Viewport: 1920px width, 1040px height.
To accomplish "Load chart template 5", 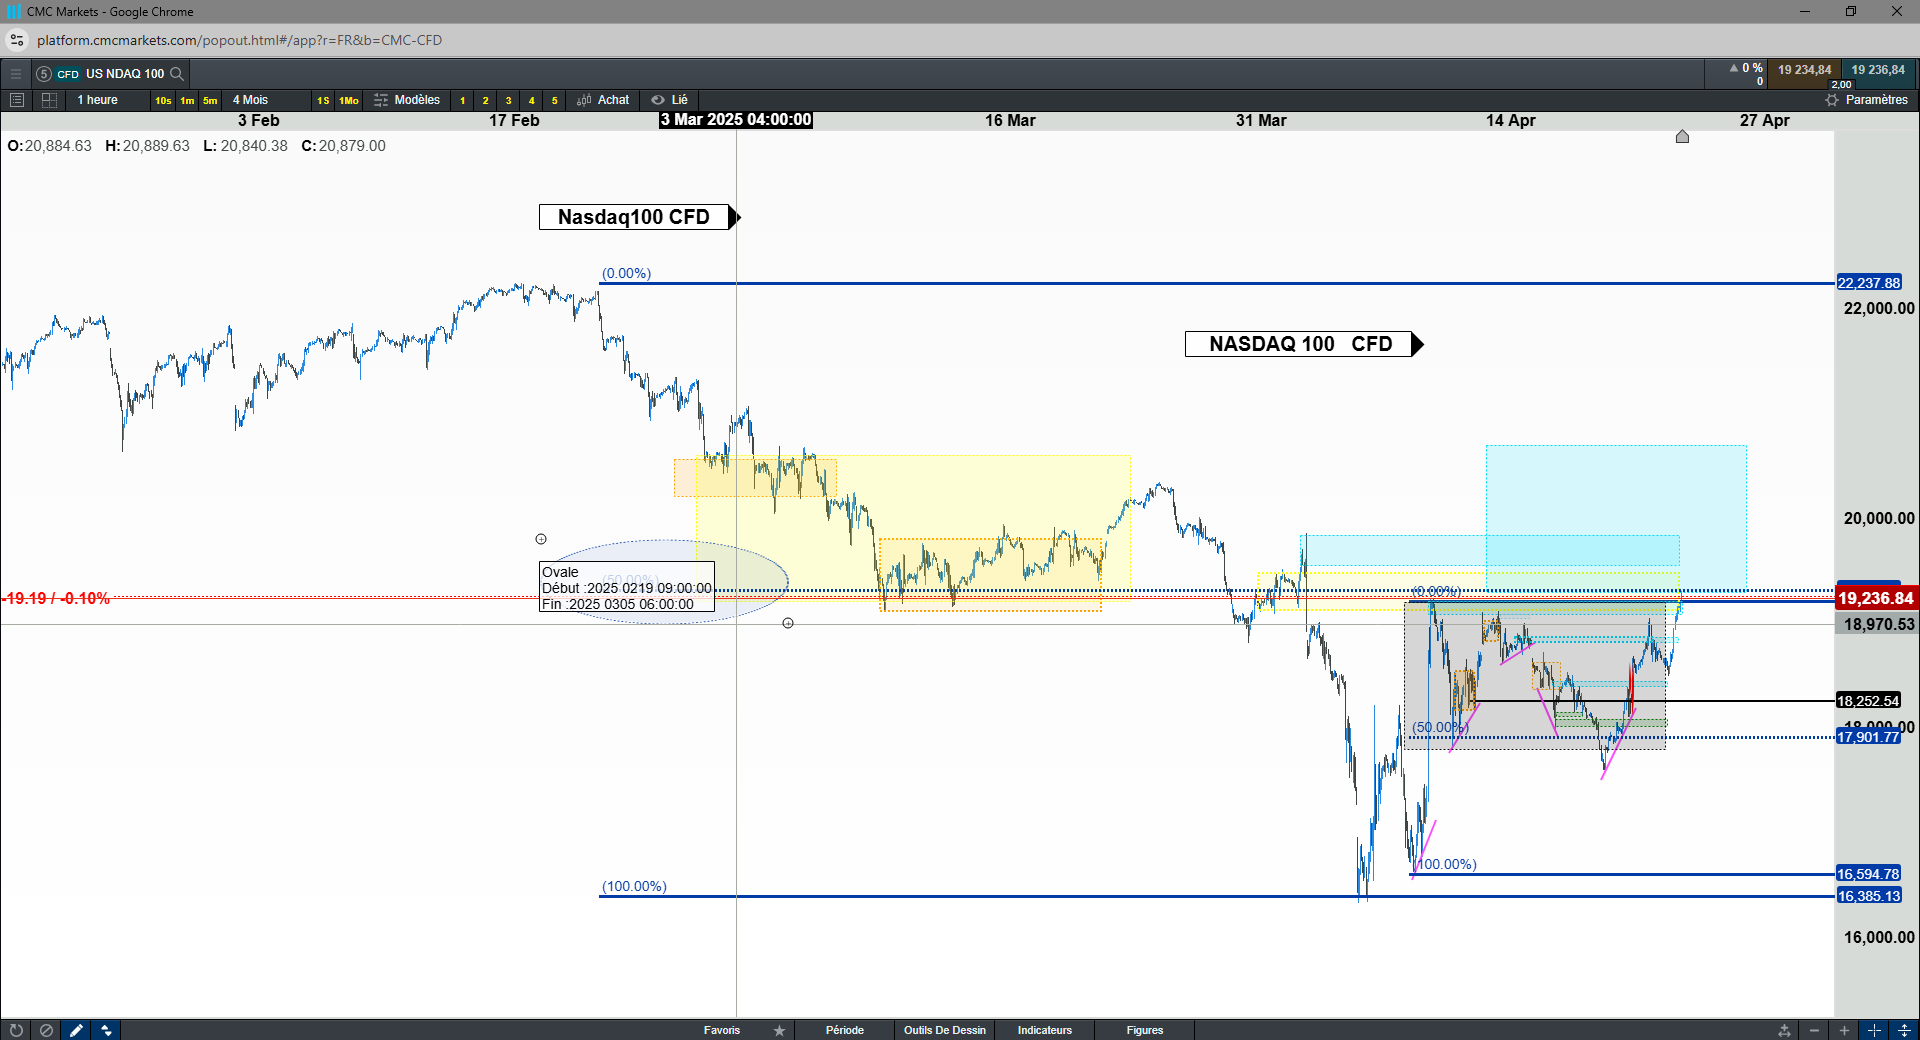I will coord(554,100).
